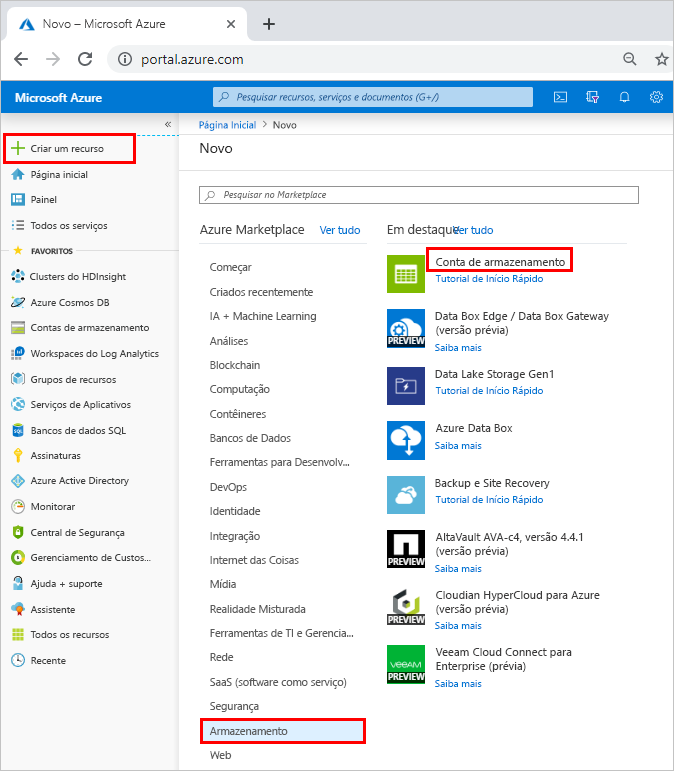The image size is (674, 771).
Task: Click Ver tudo next to Azure Marketplace
Action: (340, 230)
